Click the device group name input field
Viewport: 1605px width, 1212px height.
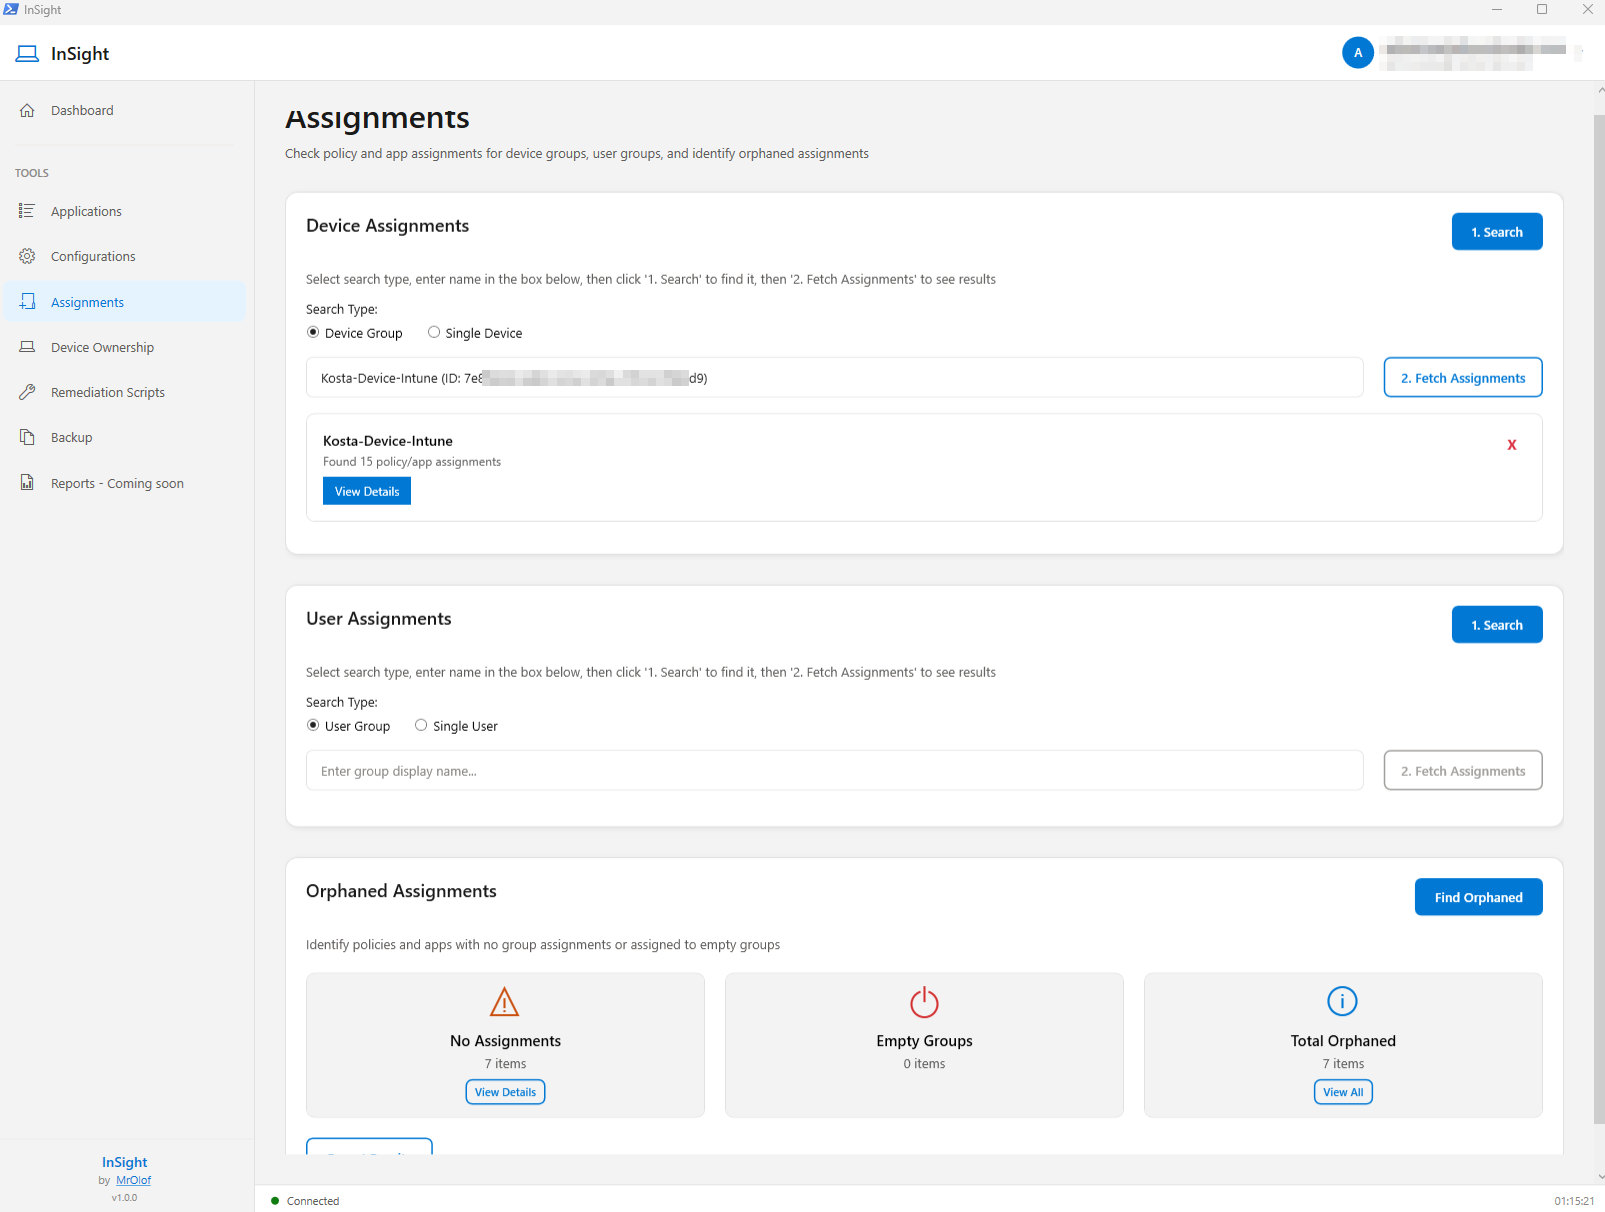(835, 378)
